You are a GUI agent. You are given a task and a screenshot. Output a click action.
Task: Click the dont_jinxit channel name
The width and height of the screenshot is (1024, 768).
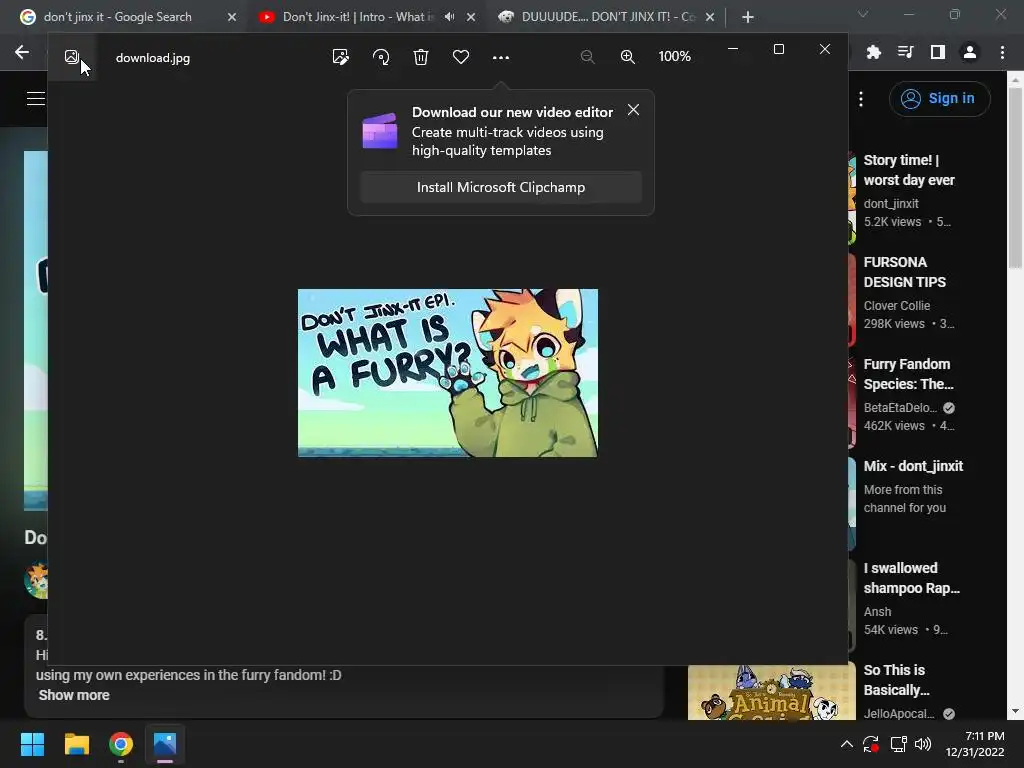click(x=891, y=204)
